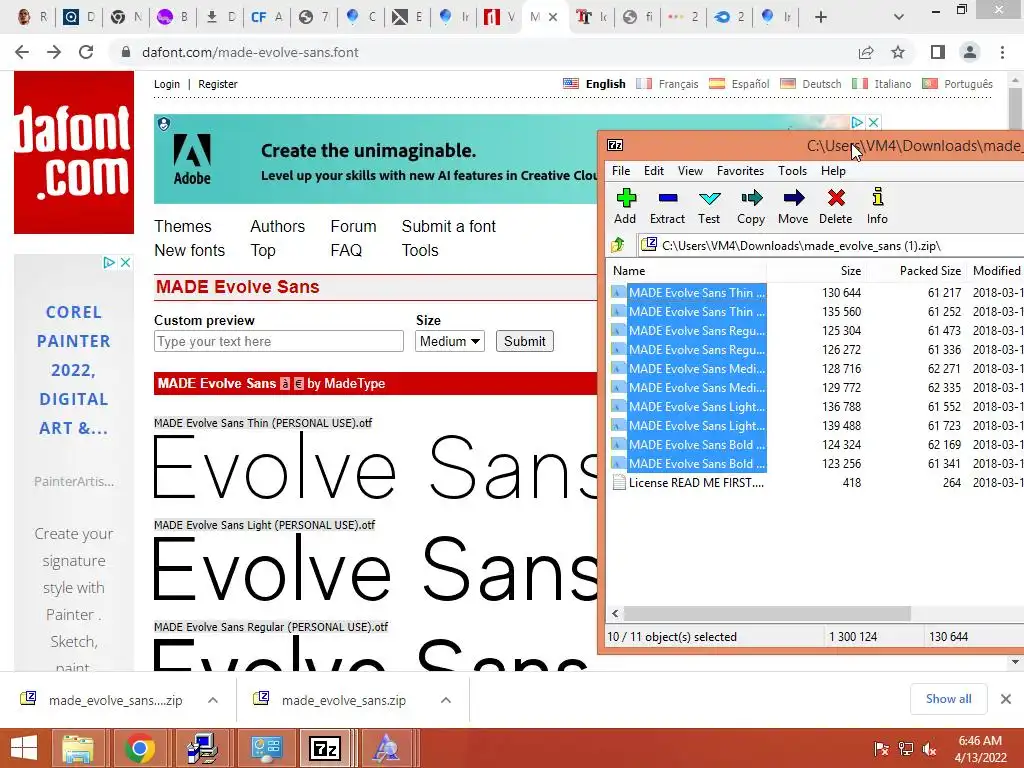Bookmark this page with star icon
The image size is (1024, 768).
pos(898,52)
